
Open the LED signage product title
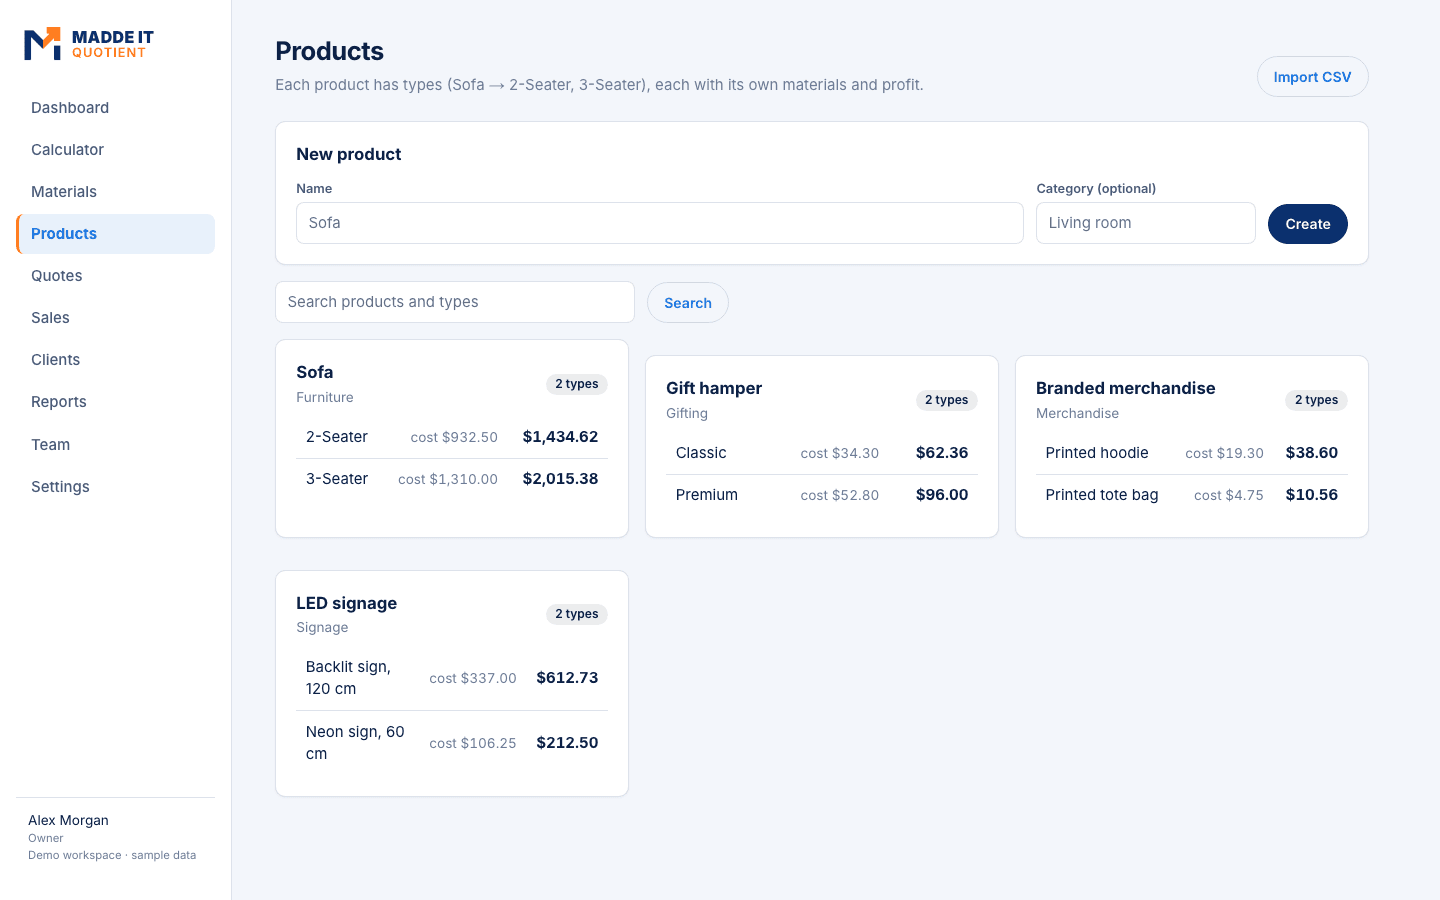pos(346,603)
